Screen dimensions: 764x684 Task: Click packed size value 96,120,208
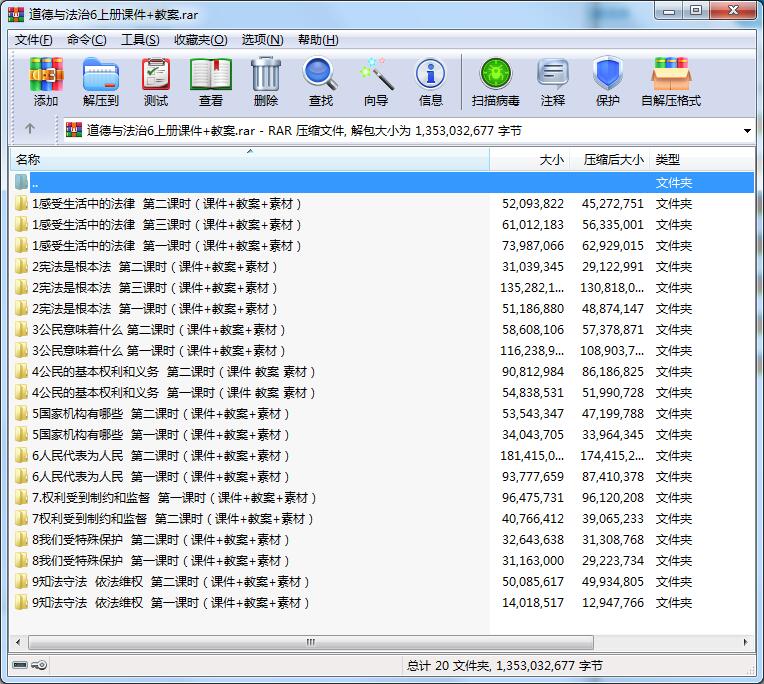tap(612, 497)
